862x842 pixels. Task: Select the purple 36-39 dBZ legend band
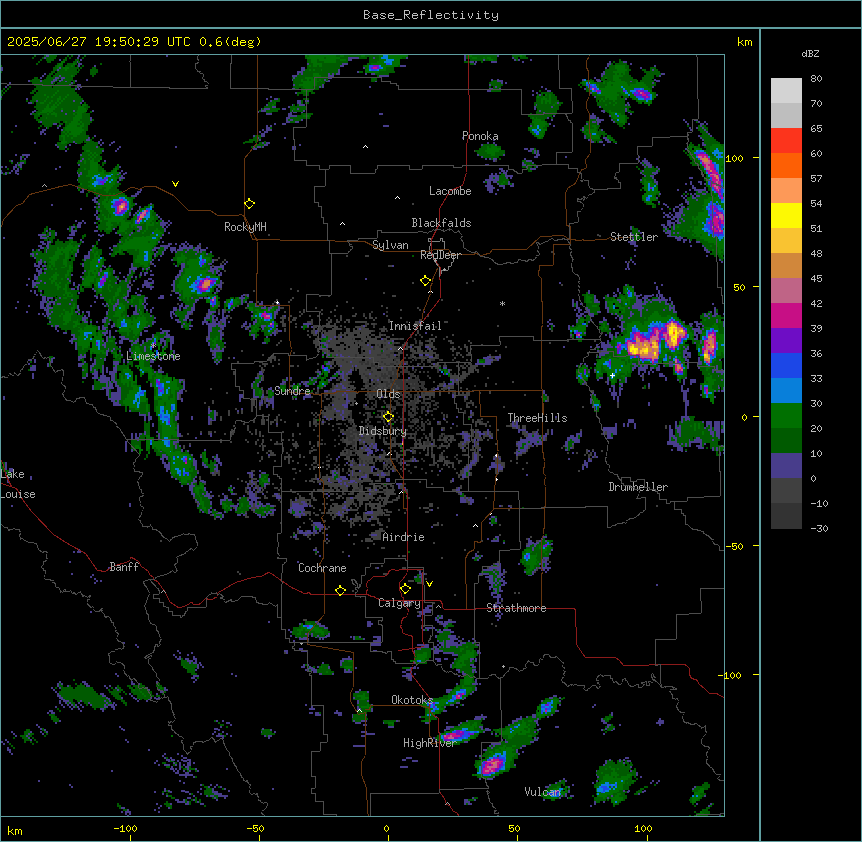[786, 341]
